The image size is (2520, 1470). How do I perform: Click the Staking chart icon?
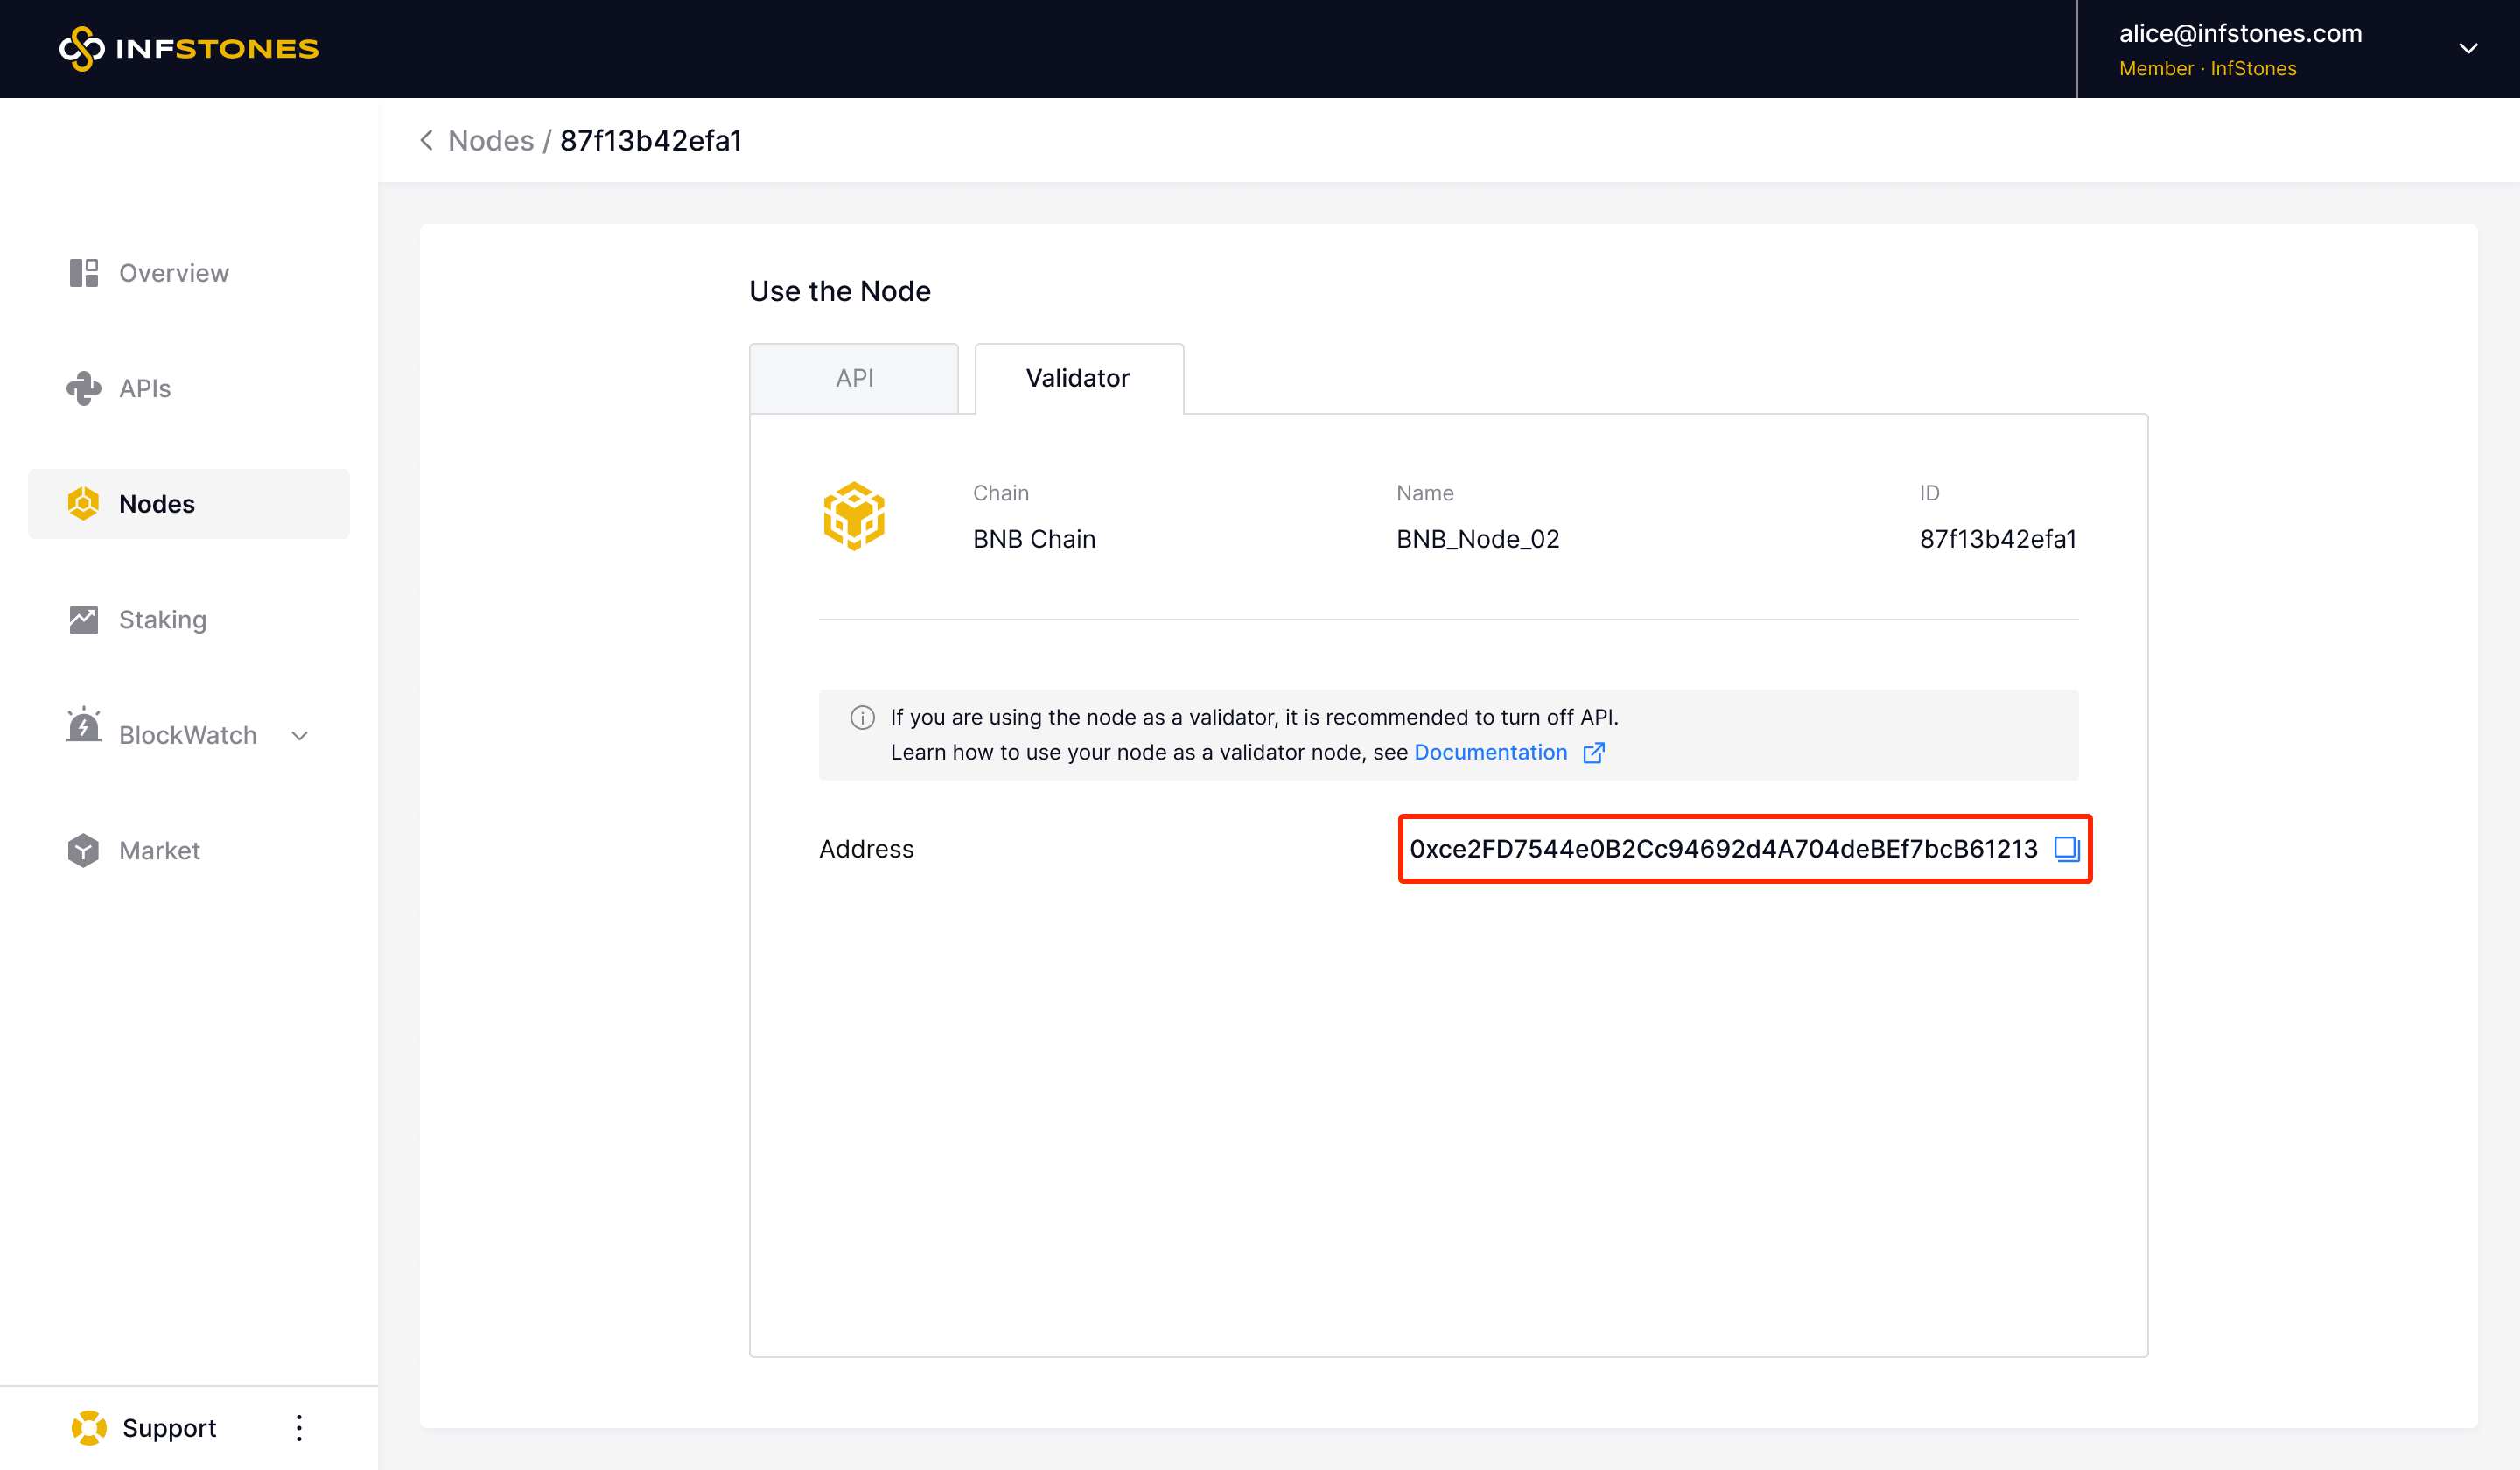pyautogui.click(x=84, y=620)
